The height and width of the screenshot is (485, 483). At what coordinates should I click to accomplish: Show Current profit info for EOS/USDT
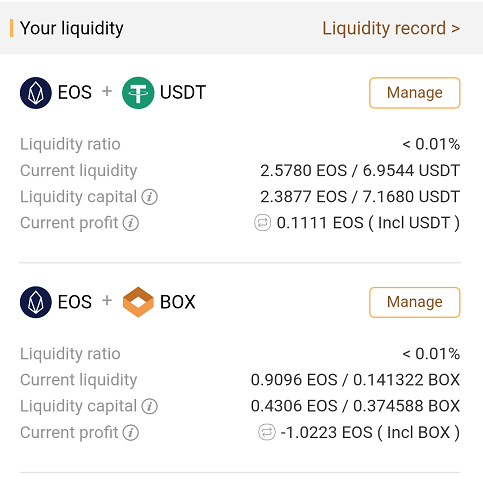[131, 223]
